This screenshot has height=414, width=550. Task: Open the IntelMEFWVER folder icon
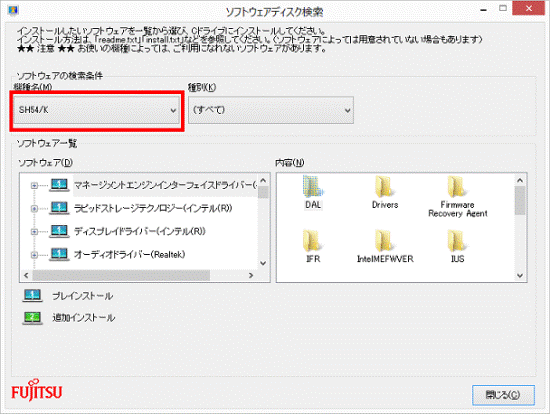coord(385,241)
